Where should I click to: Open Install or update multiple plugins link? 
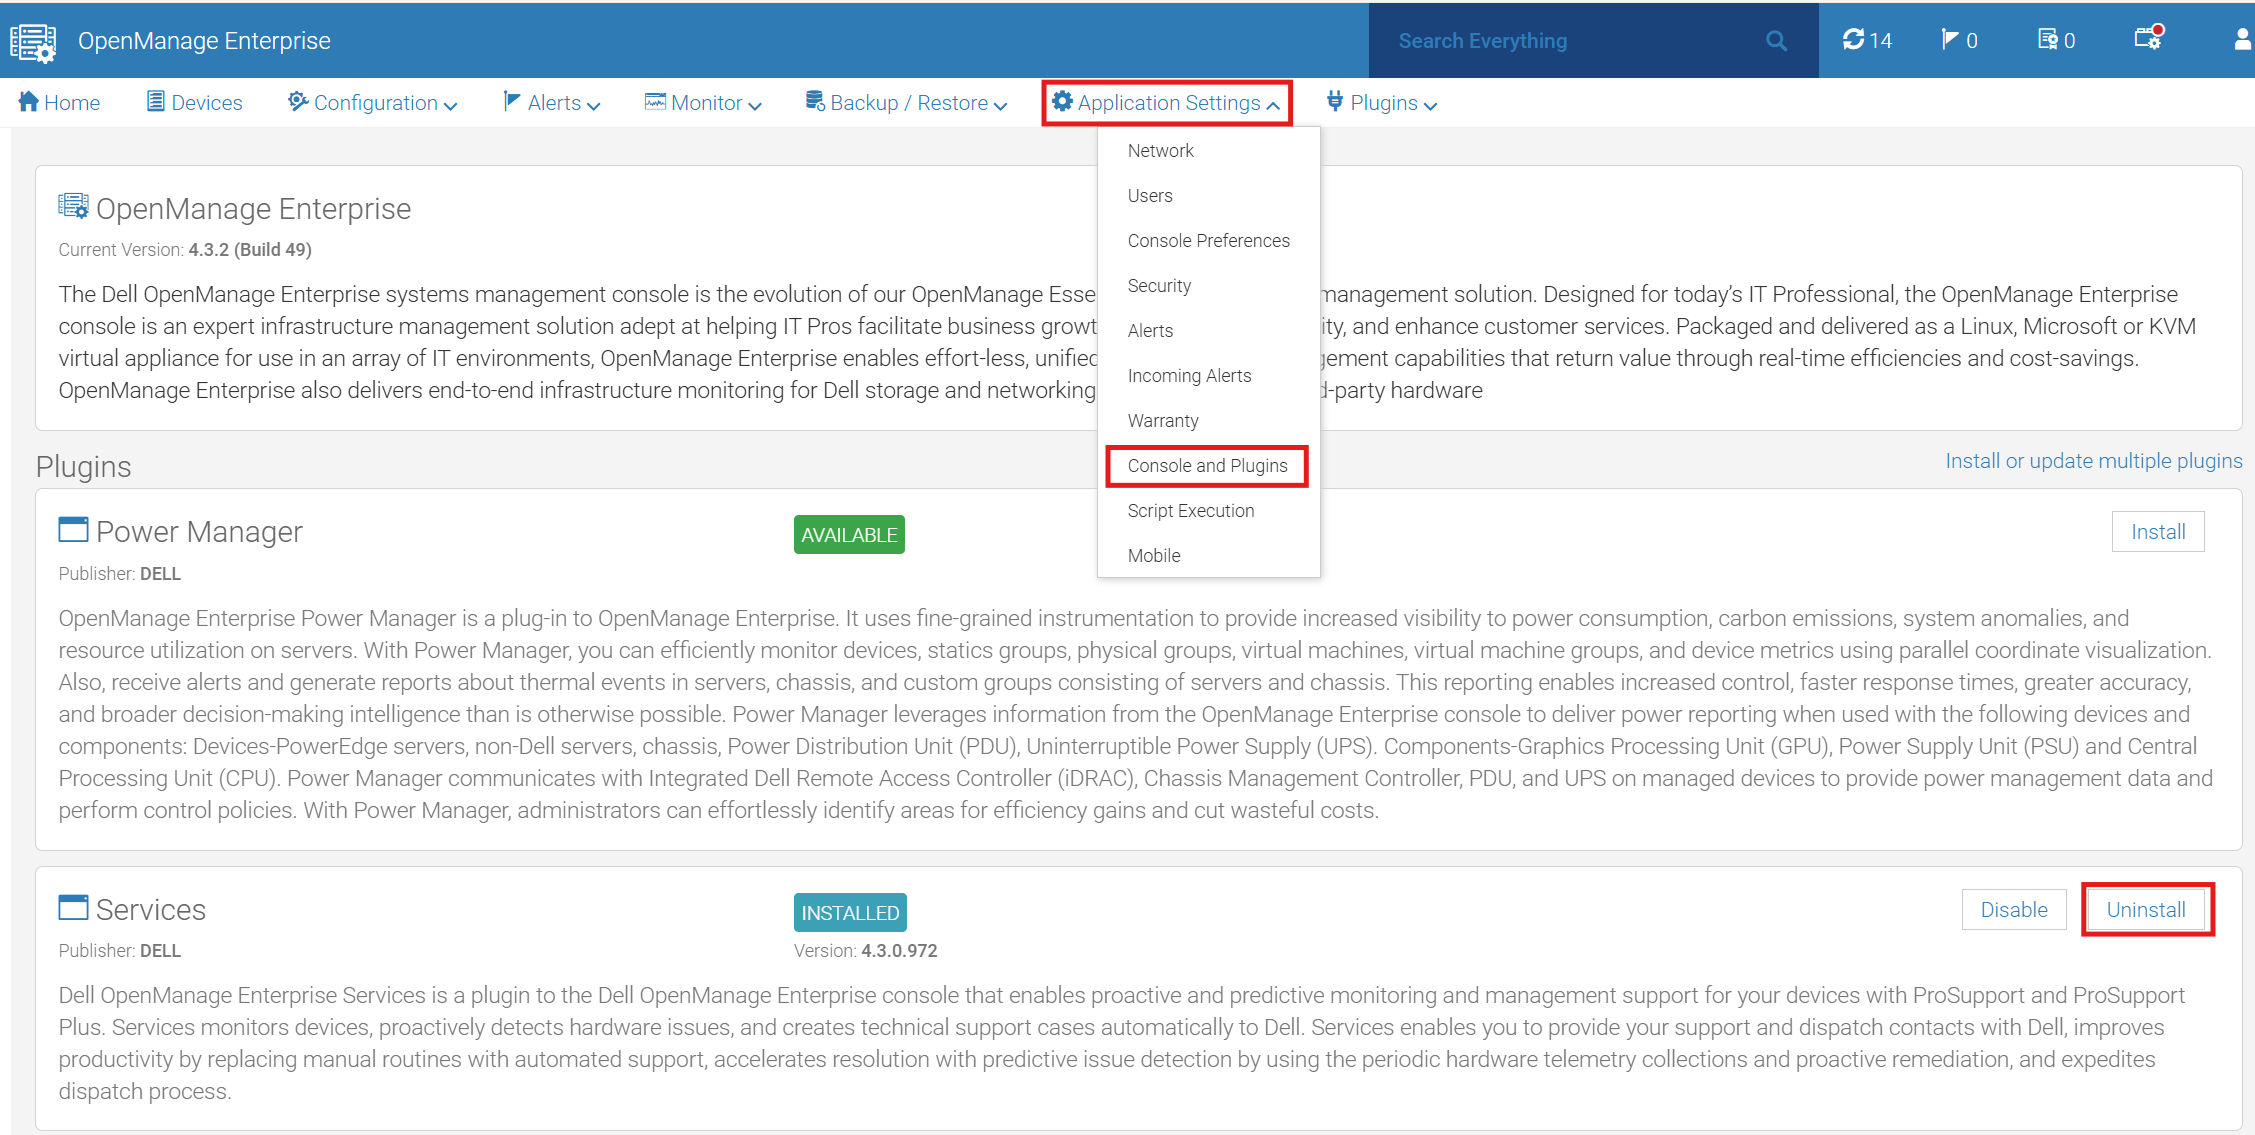click(2093, 460)
